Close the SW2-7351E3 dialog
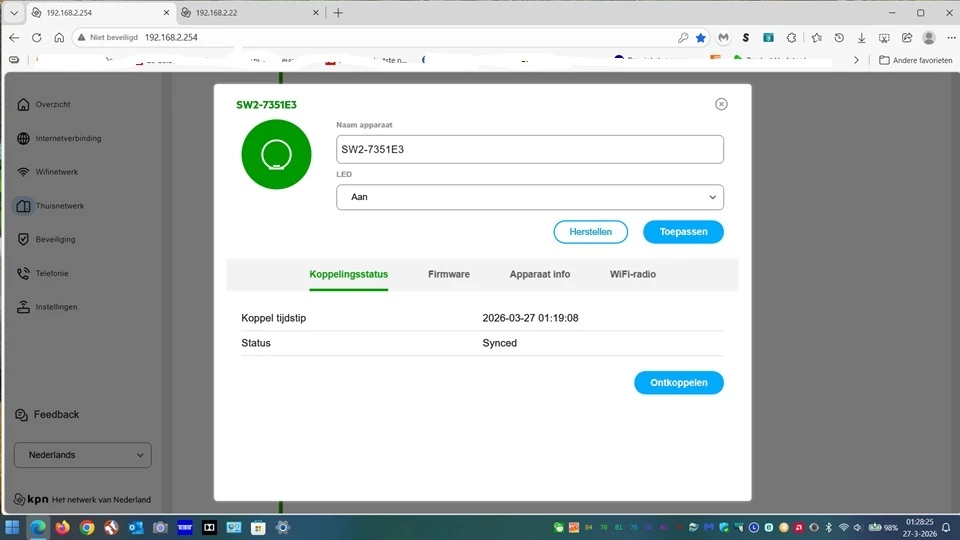This screenshot has width=960, height=540. (x=721, y=104)
